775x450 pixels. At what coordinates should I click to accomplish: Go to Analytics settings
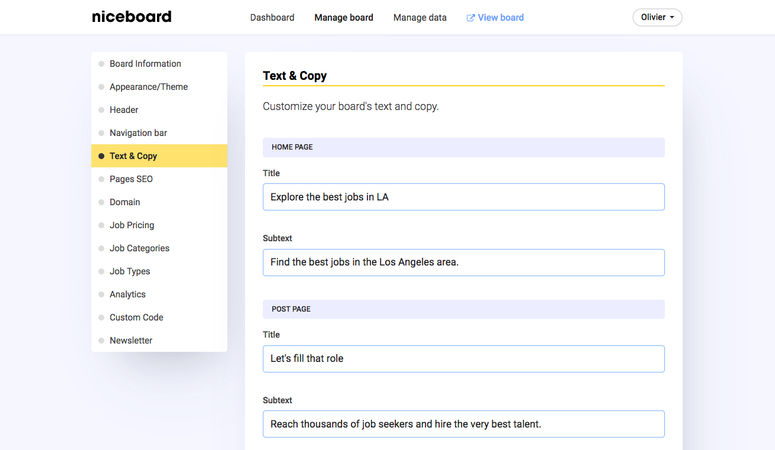[159, 294]
